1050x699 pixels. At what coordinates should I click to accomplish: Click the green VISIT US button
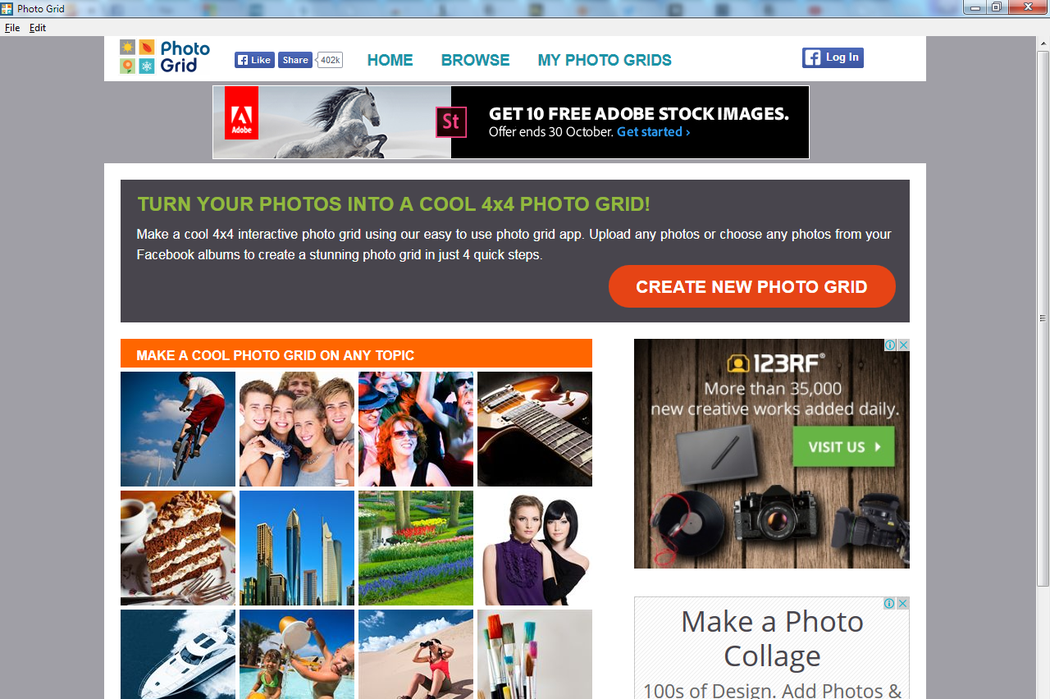(843, 447)
